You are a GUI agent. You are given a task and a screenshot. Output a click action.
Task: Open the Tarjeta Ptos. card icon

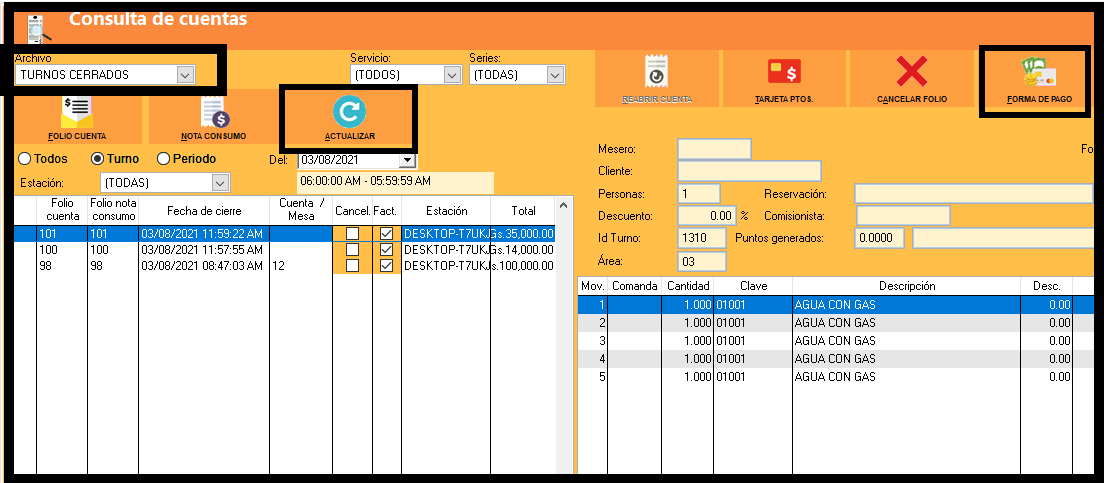click(784, 73)
